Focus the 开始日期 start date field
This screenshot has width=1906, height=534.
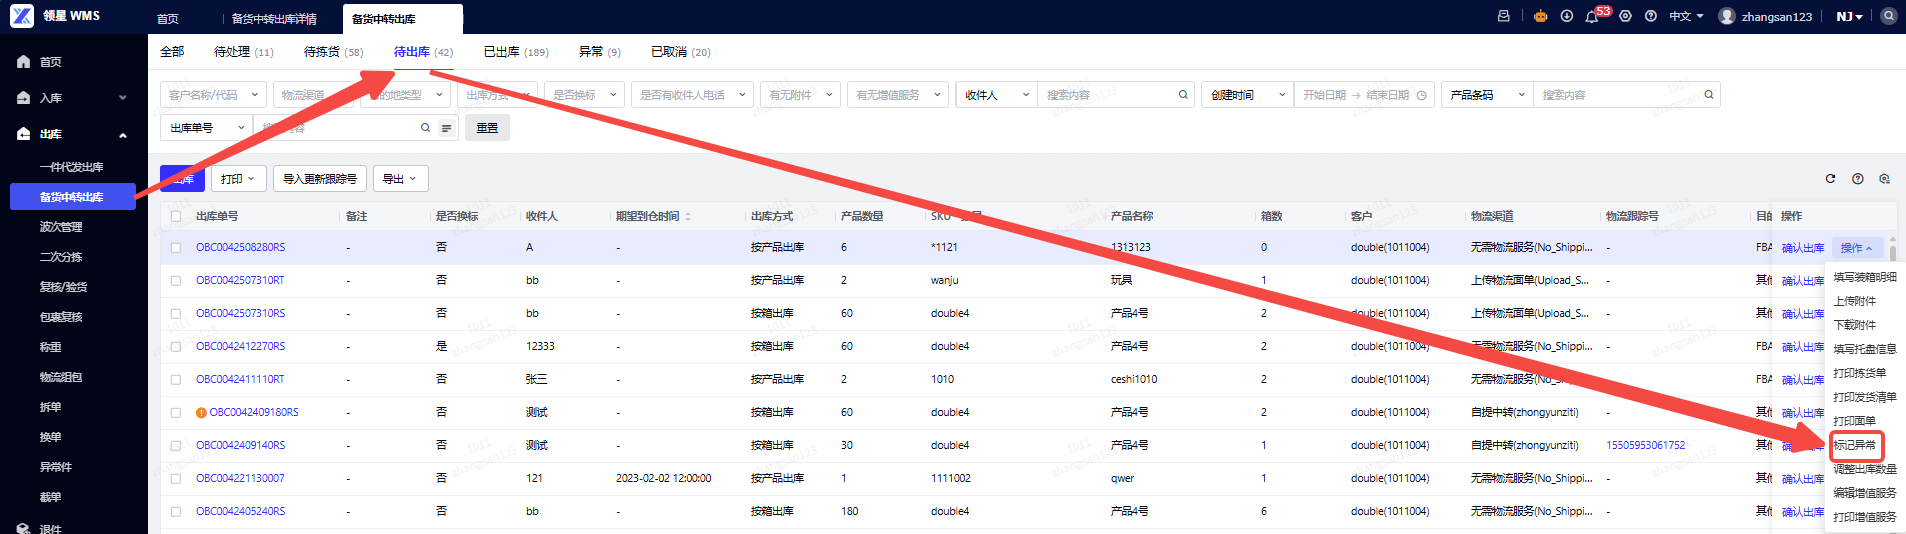(1324, 95)
